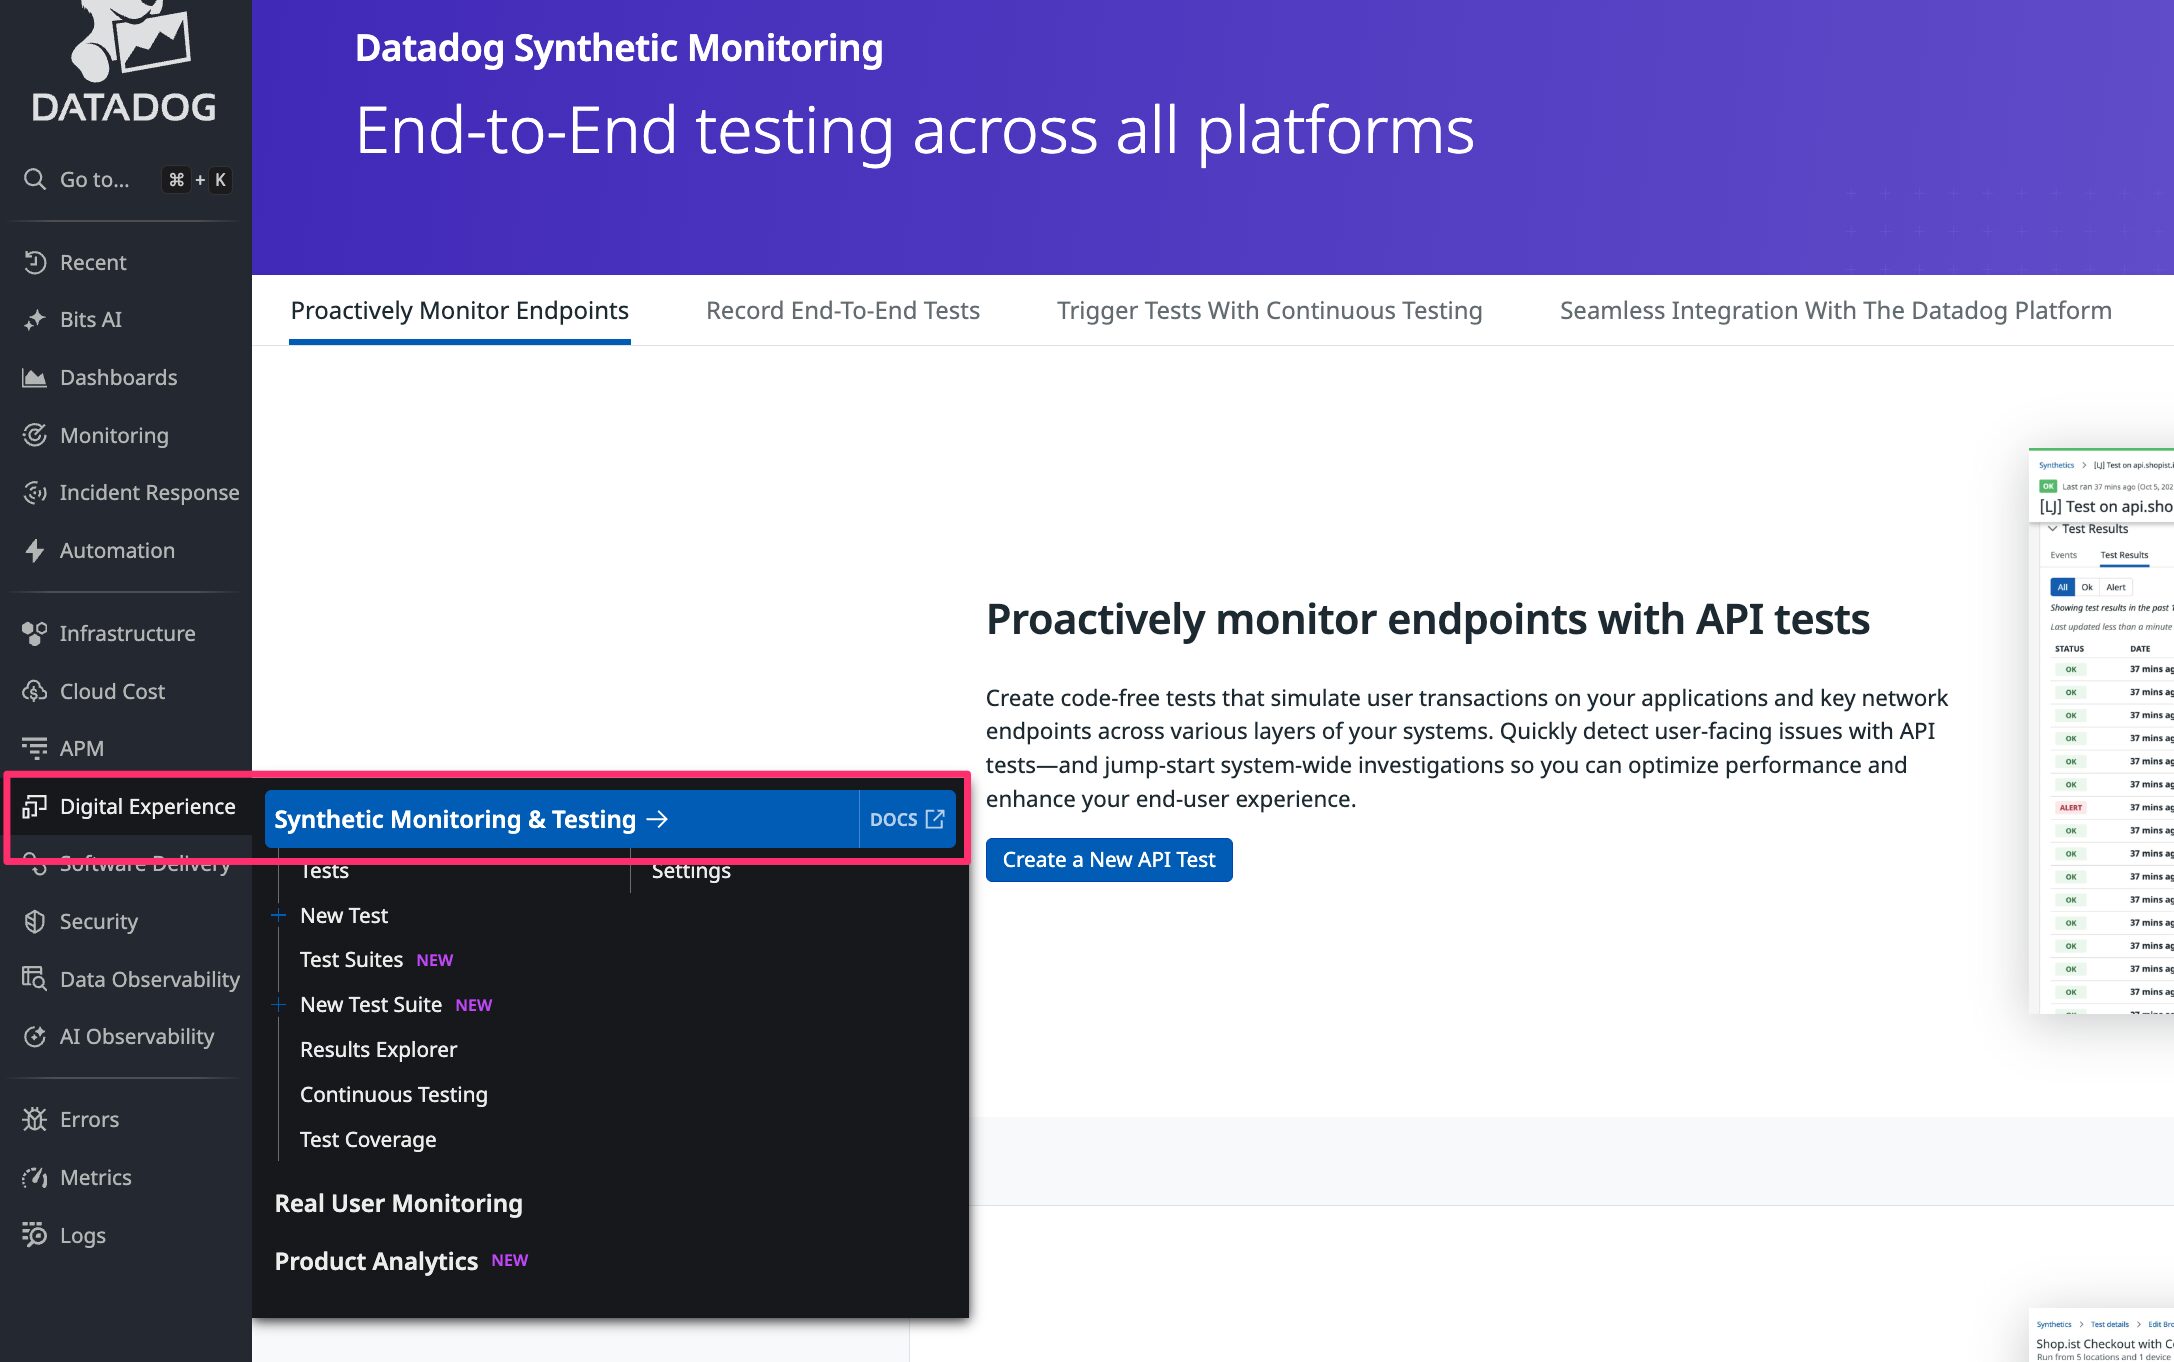This screenshot has height=1362, width=2174.
Task: Expand Product Analytics section
Action: coord(376,1261)
